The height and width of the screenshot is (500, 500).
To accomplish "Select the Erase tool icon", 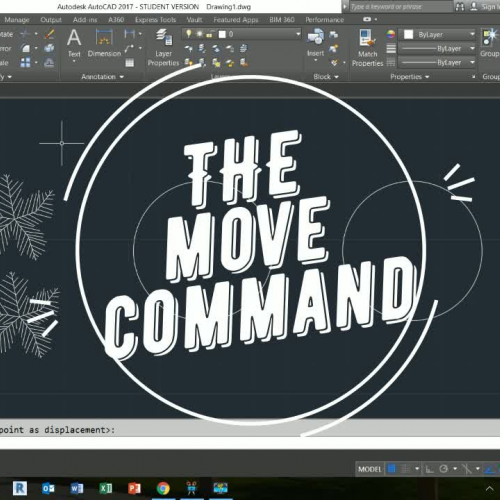I will tap(49, 34).
